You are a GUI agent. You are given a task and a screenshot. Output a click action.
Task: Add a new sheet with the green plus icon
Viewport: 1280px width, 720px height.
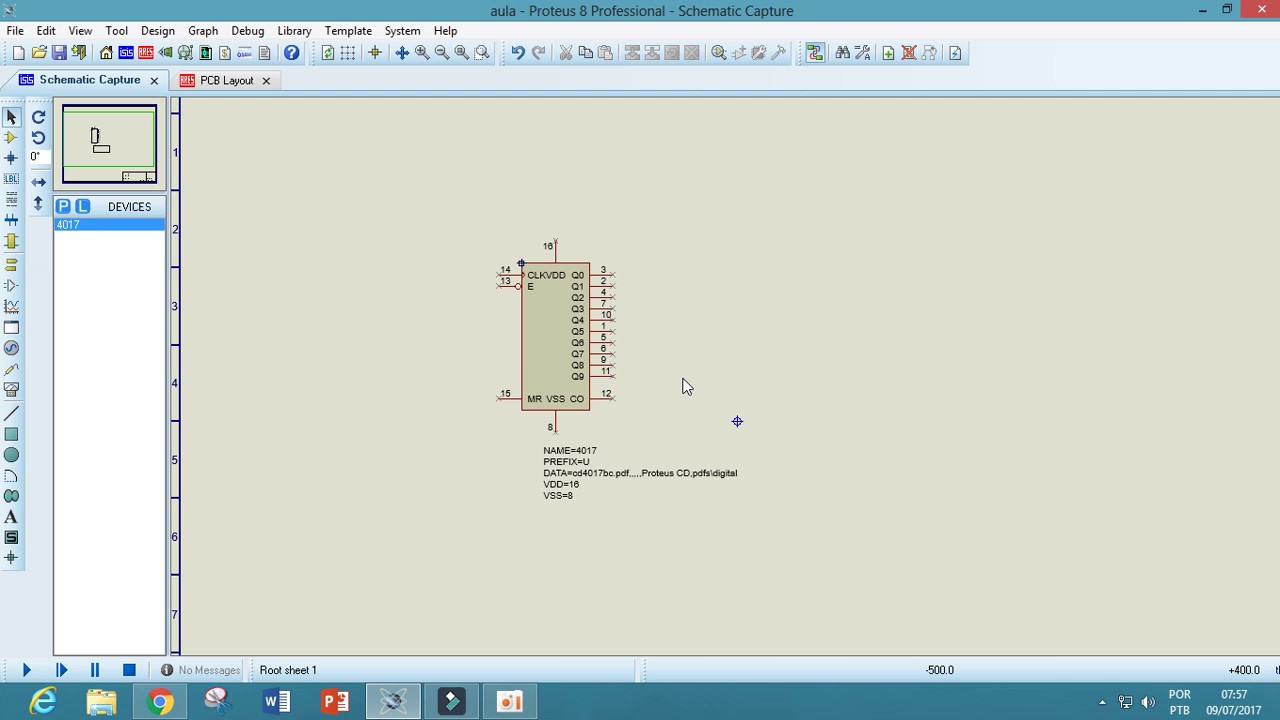888,53
